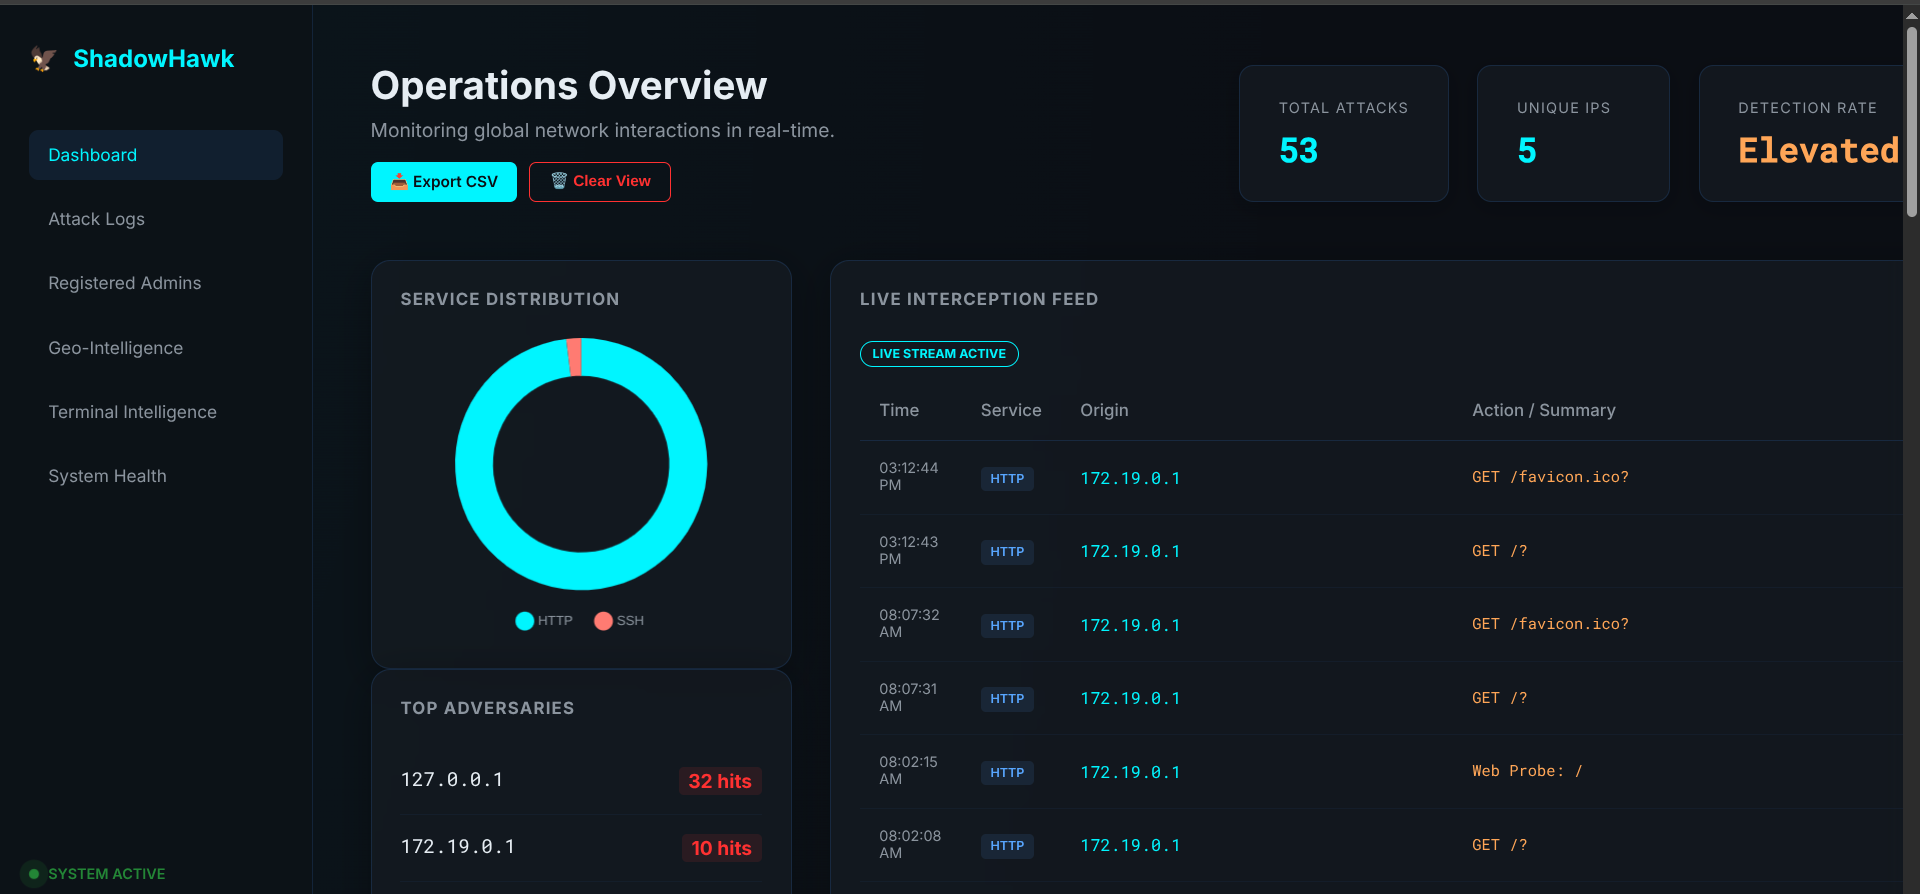Click the Live Stream Active badge
1920x894 pixels.
[x=939, y=354]
